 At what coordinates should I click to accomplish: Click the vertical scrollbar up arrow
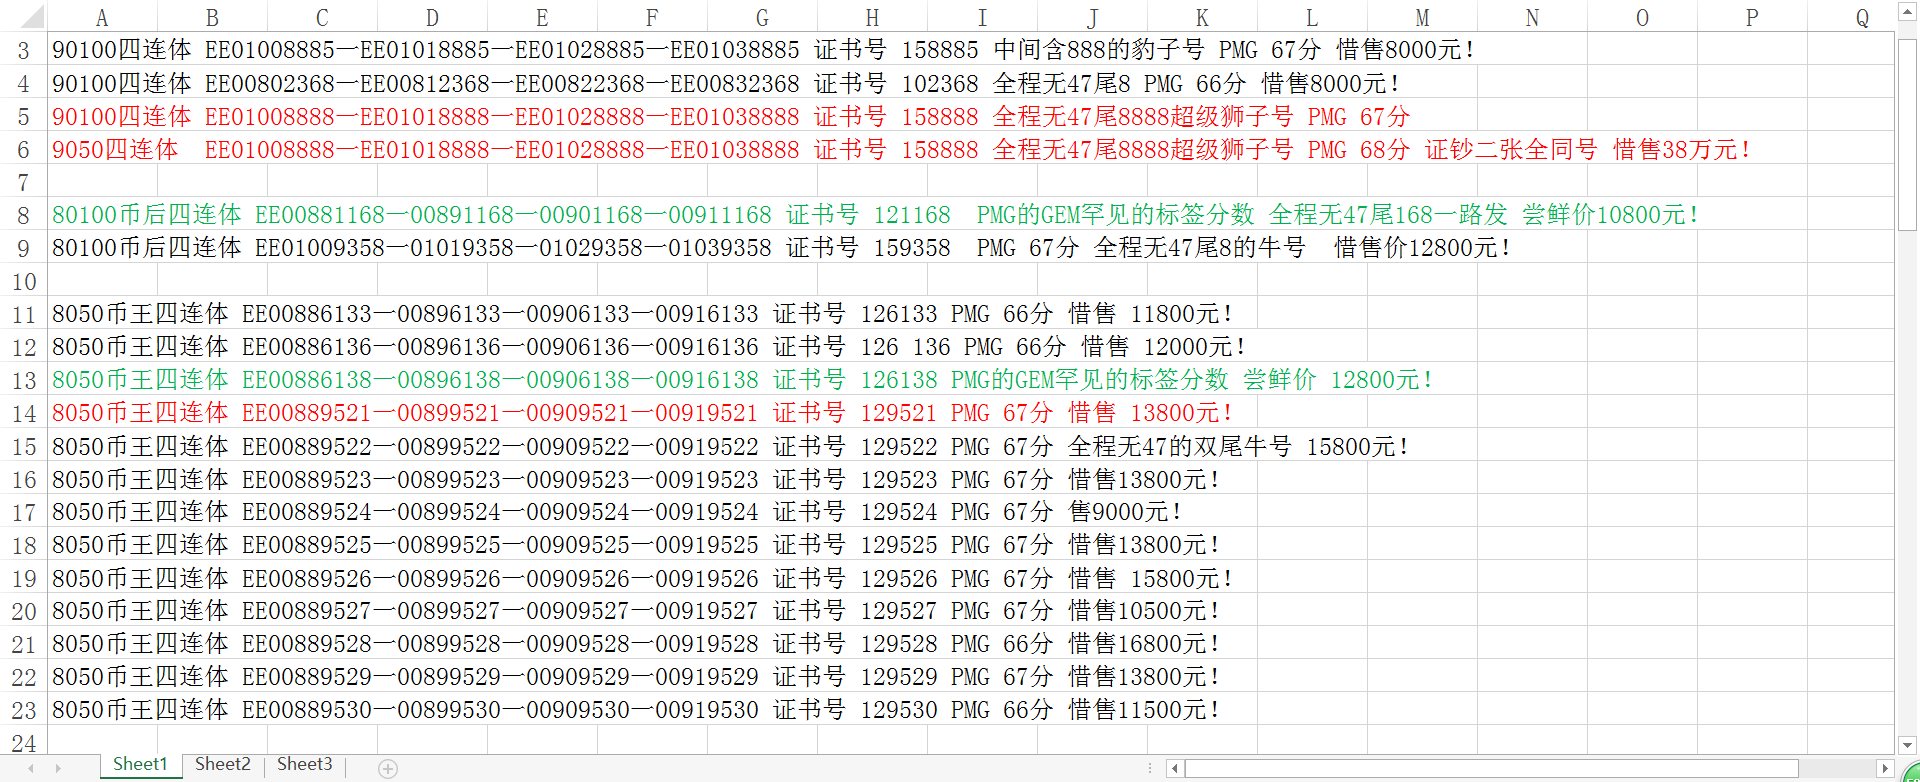1907,14
